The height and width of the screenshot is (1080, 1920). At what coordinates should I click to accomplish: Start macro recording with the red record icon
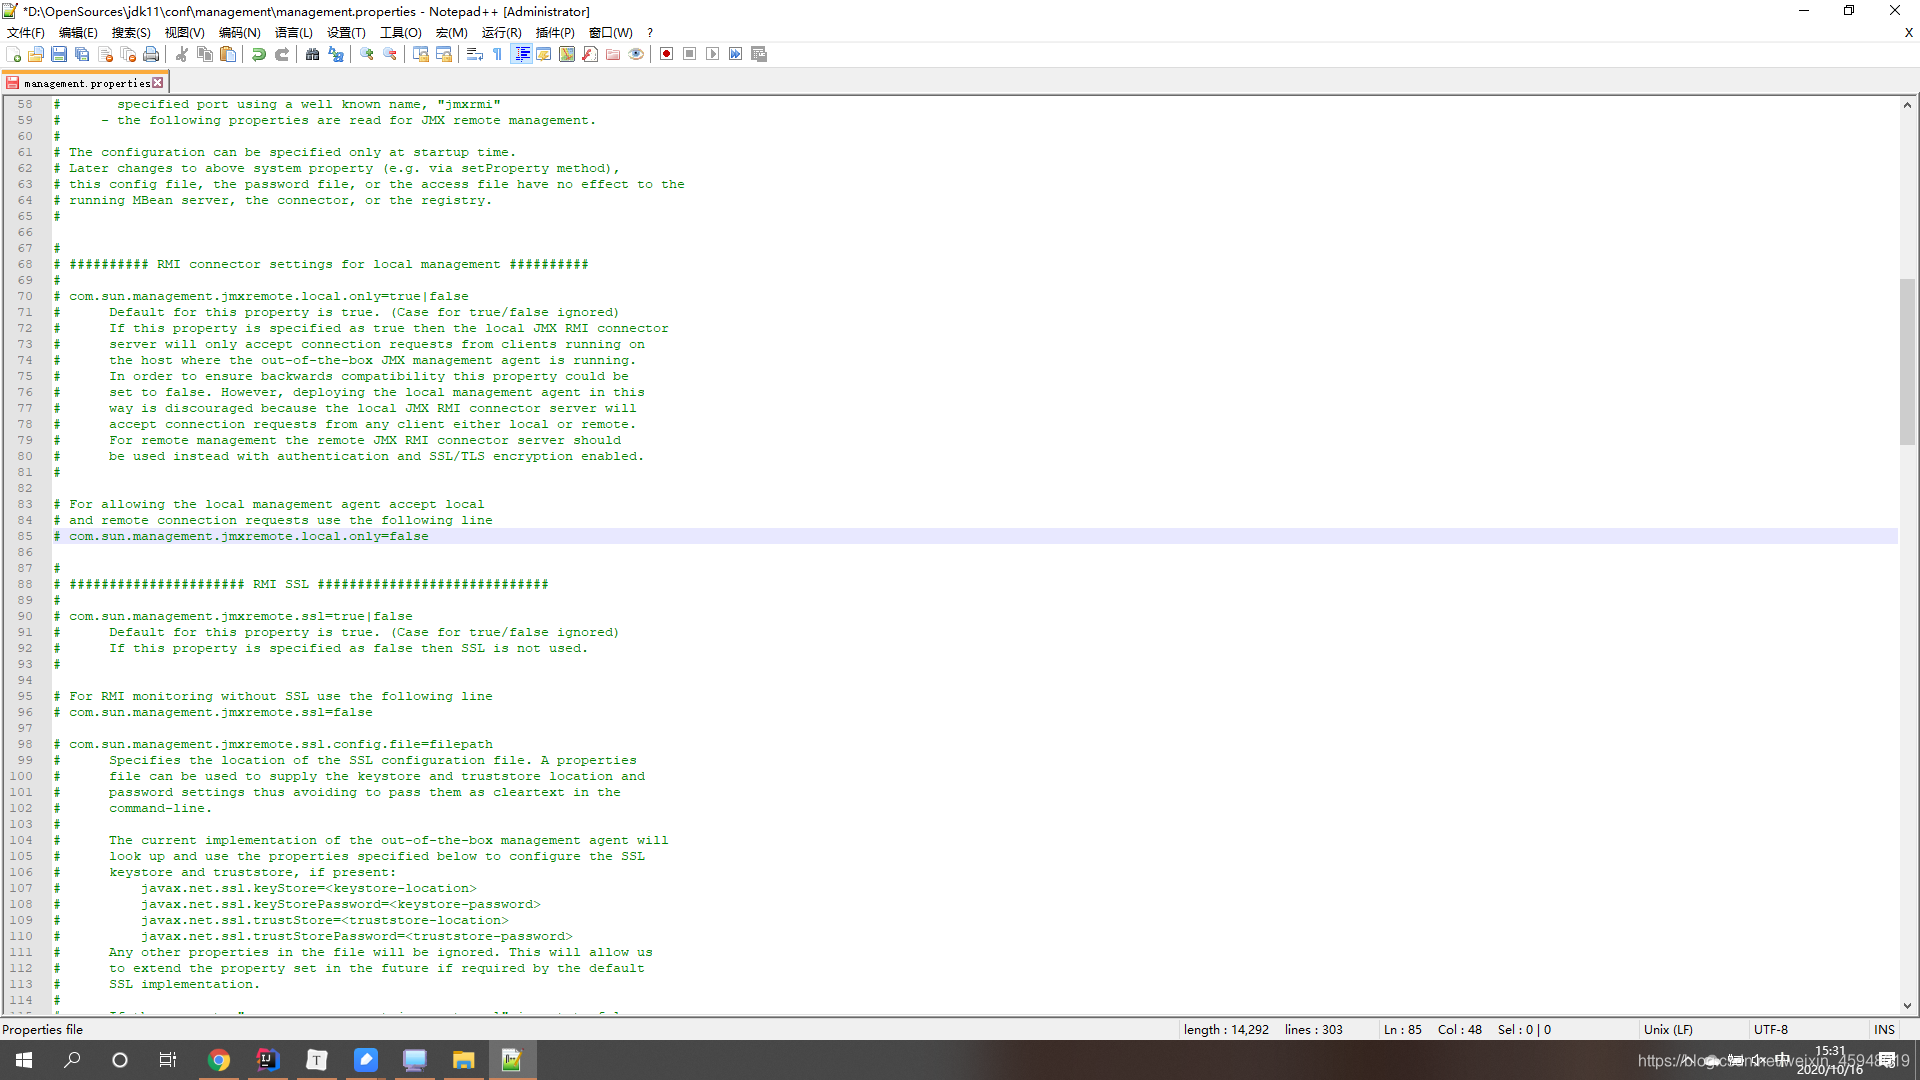point(665,55)
